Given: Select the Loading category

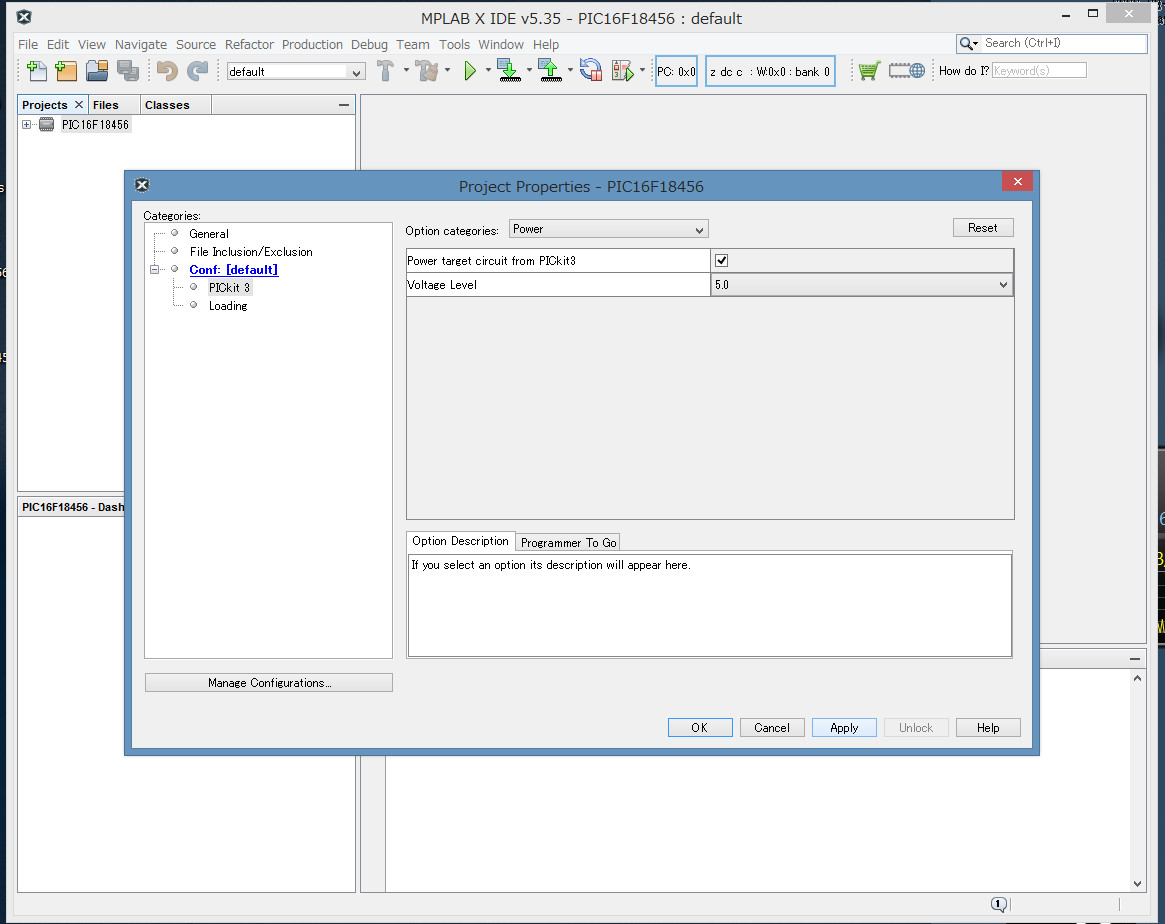Looking at the screenshot, I should (x=228, y=306).
